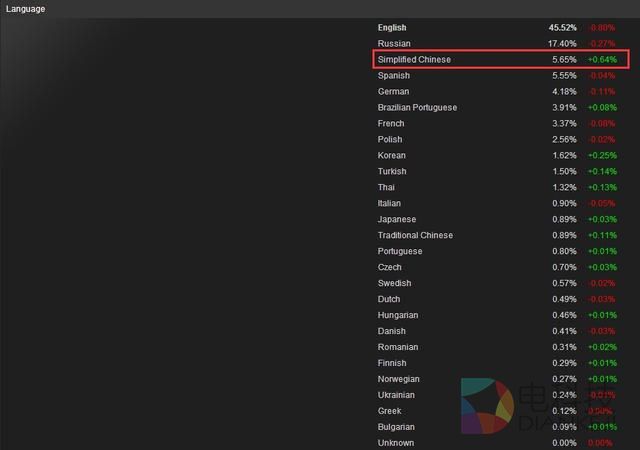640x450 pixels.
Task: Click the 0.57% Swedish share value
Action: [564, 283]
